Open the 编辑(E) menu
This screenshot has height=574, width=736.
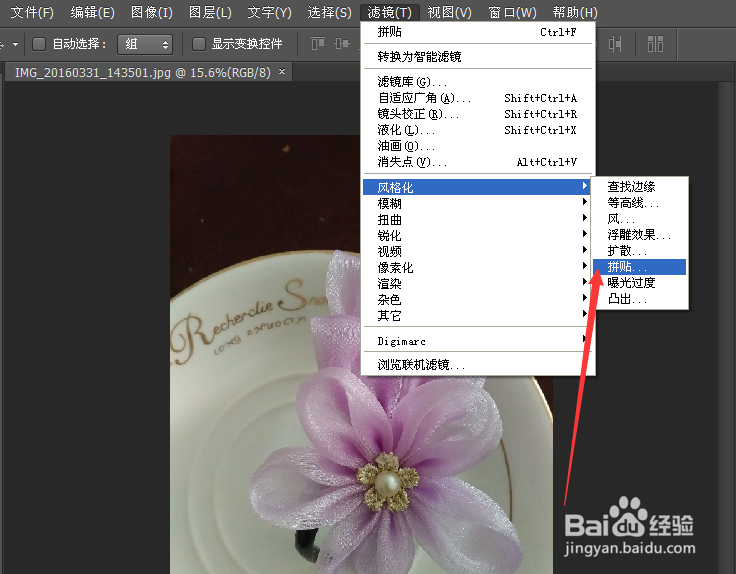[x=92, y=12]
